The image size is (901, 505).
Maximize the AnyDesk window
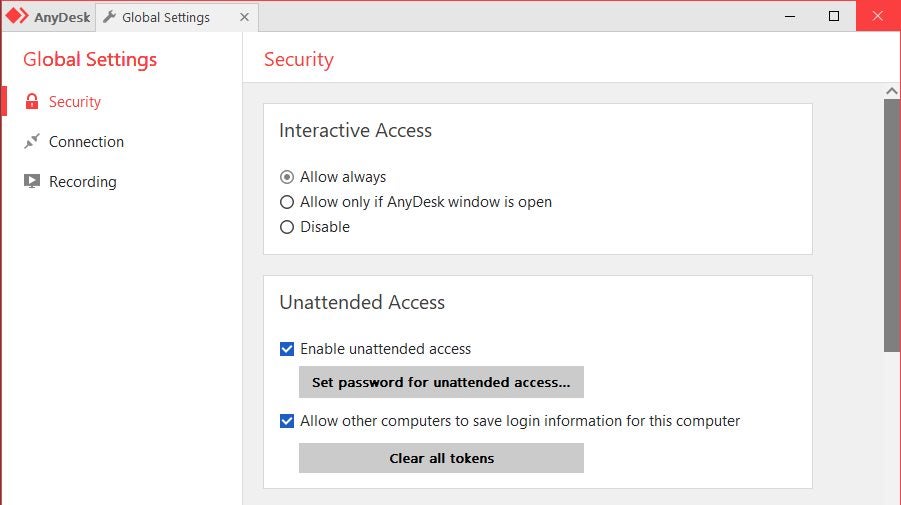click(x=834, y=16)
